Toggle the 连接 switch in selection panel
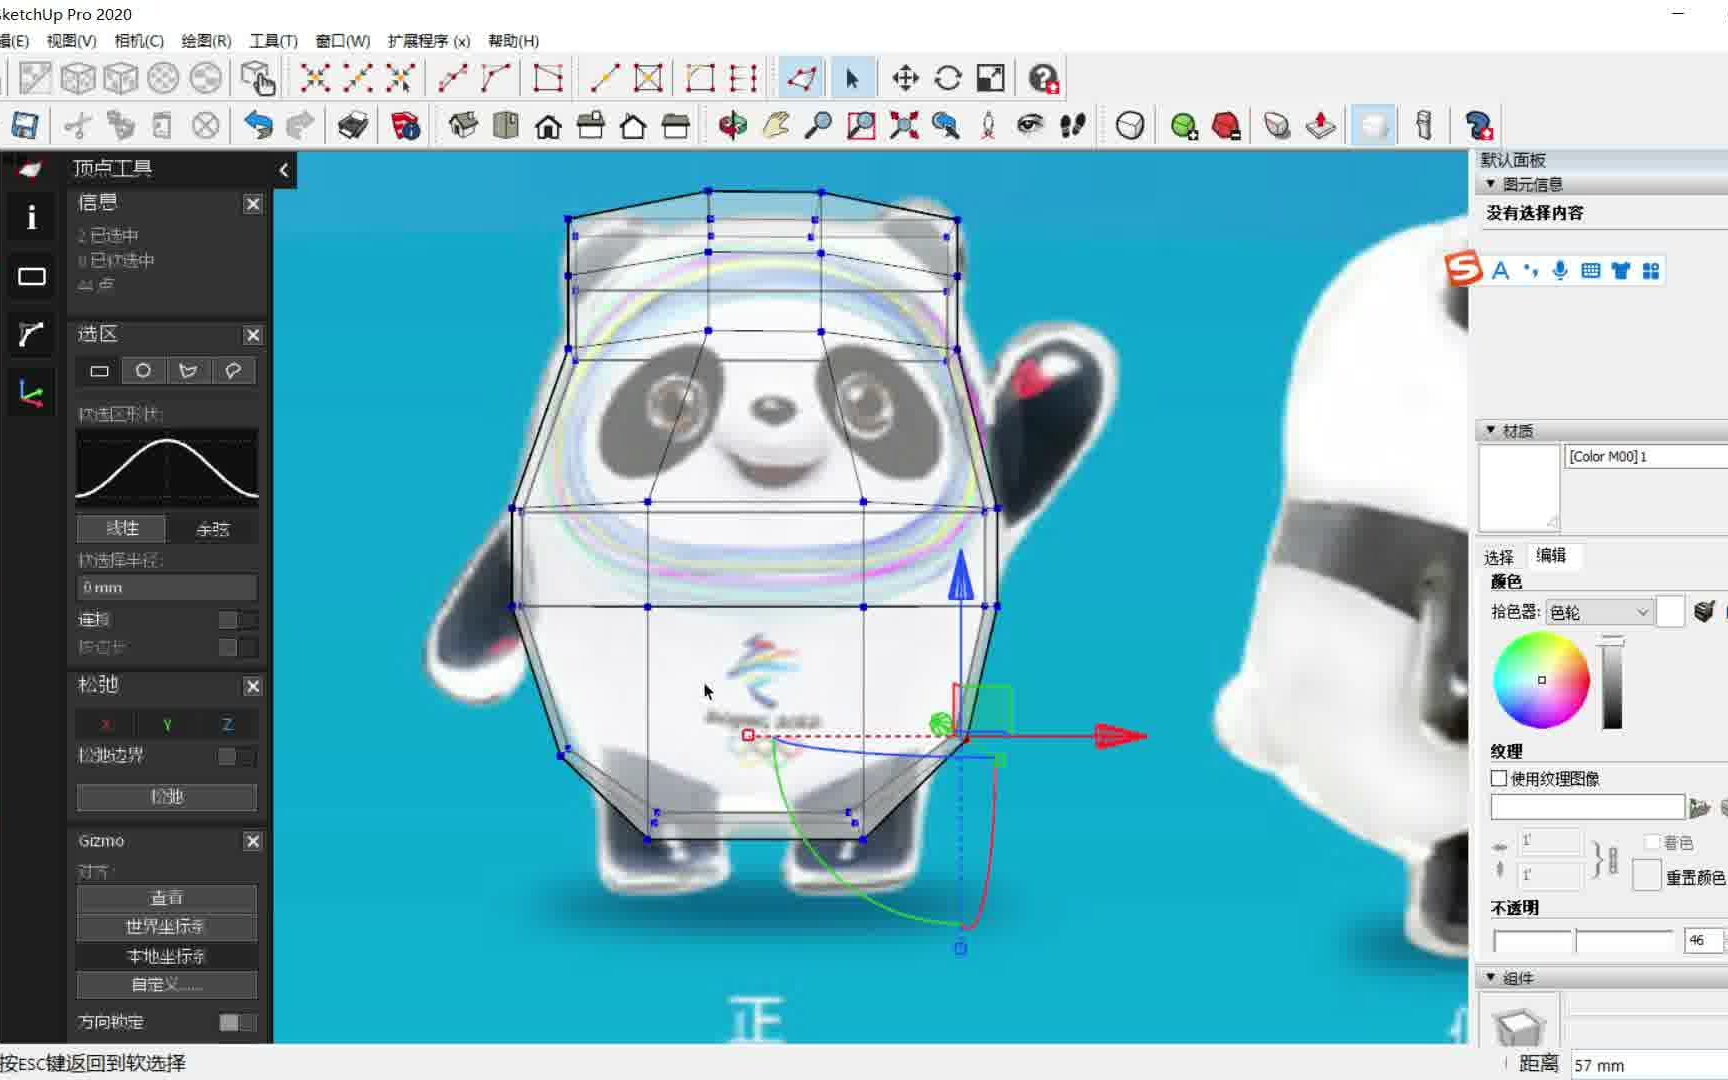 click(237, 620)
